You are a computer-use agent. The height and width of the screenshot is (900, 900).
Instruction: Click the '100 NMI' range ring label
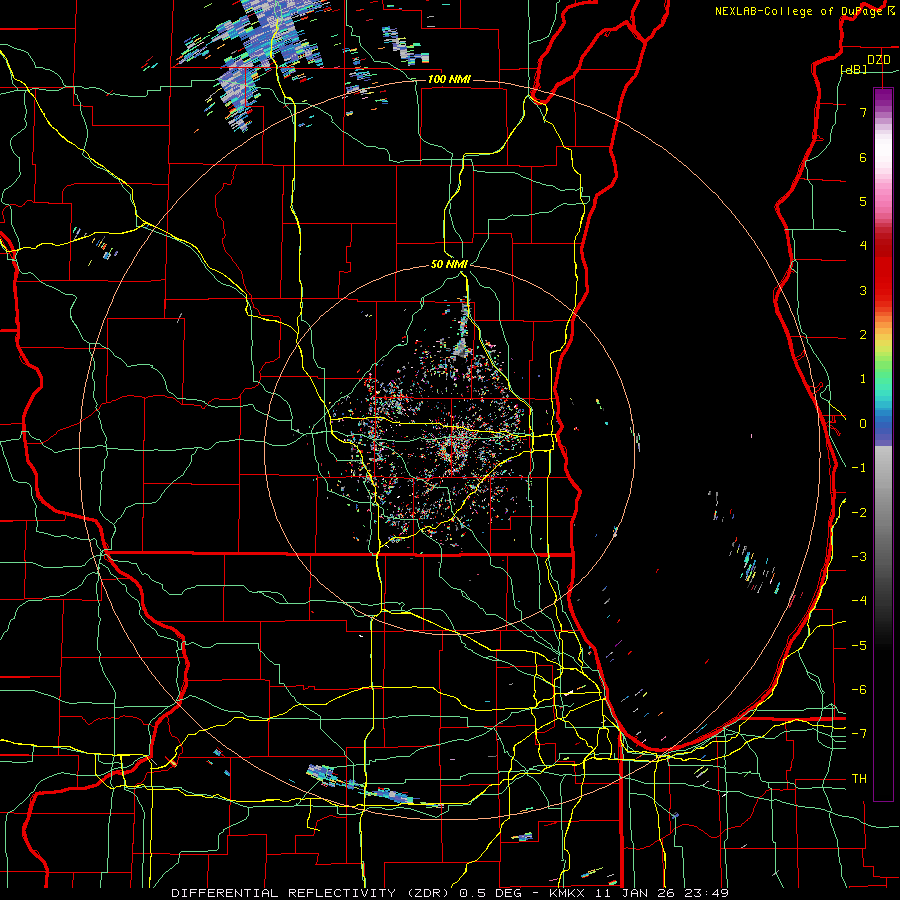449,79
